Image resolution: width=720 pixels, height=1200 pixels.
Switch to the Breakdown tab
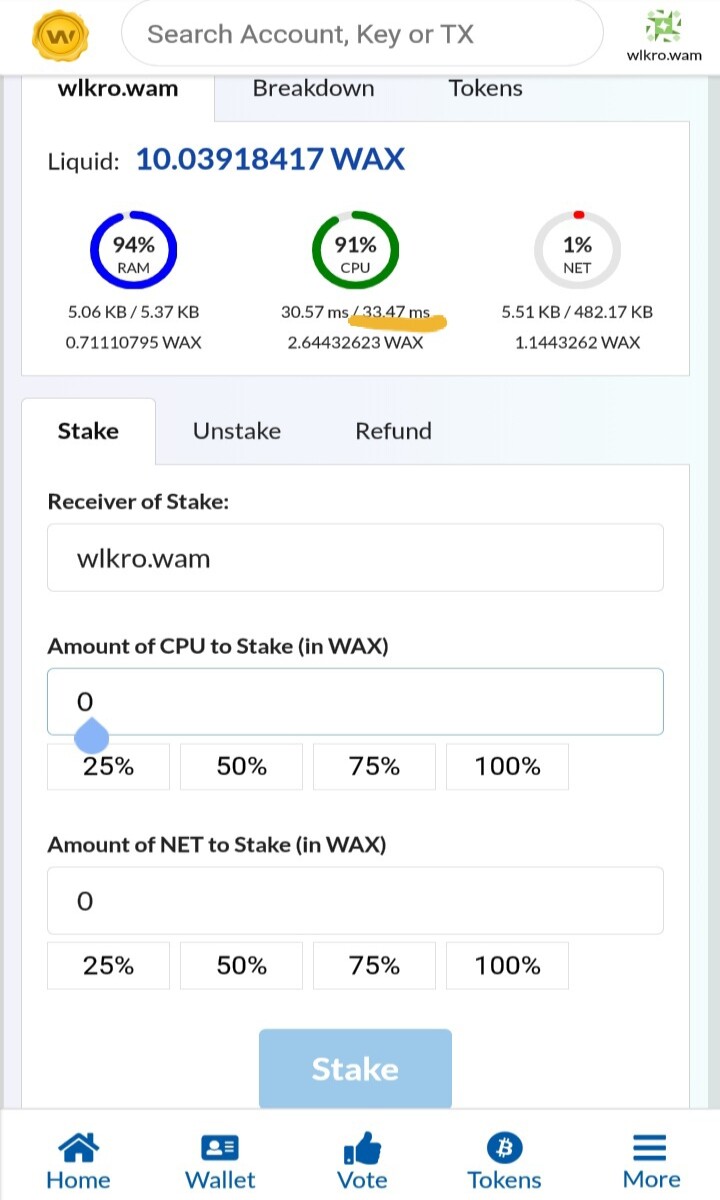tap(313, 89)
